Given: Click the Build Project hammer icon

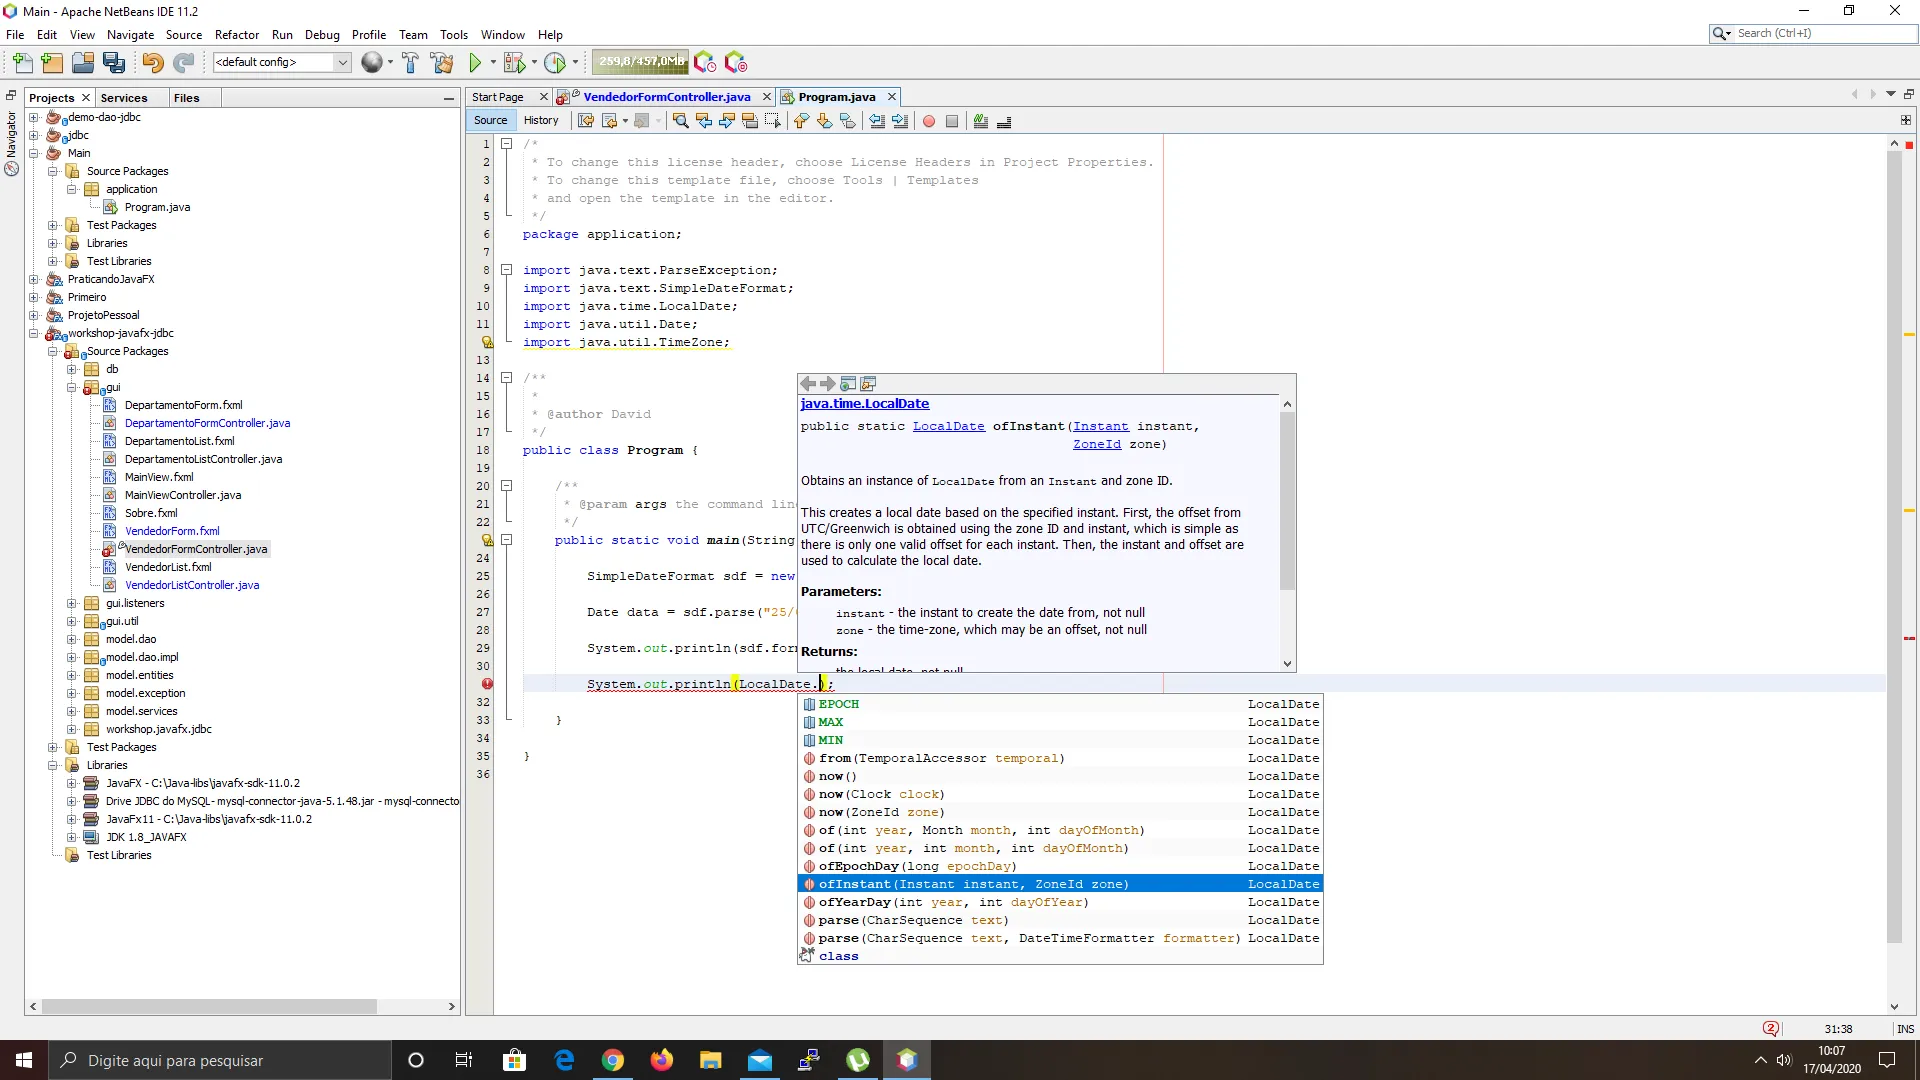Looking at the screenshot, I should pyautogui.click(x=410, y=63).
